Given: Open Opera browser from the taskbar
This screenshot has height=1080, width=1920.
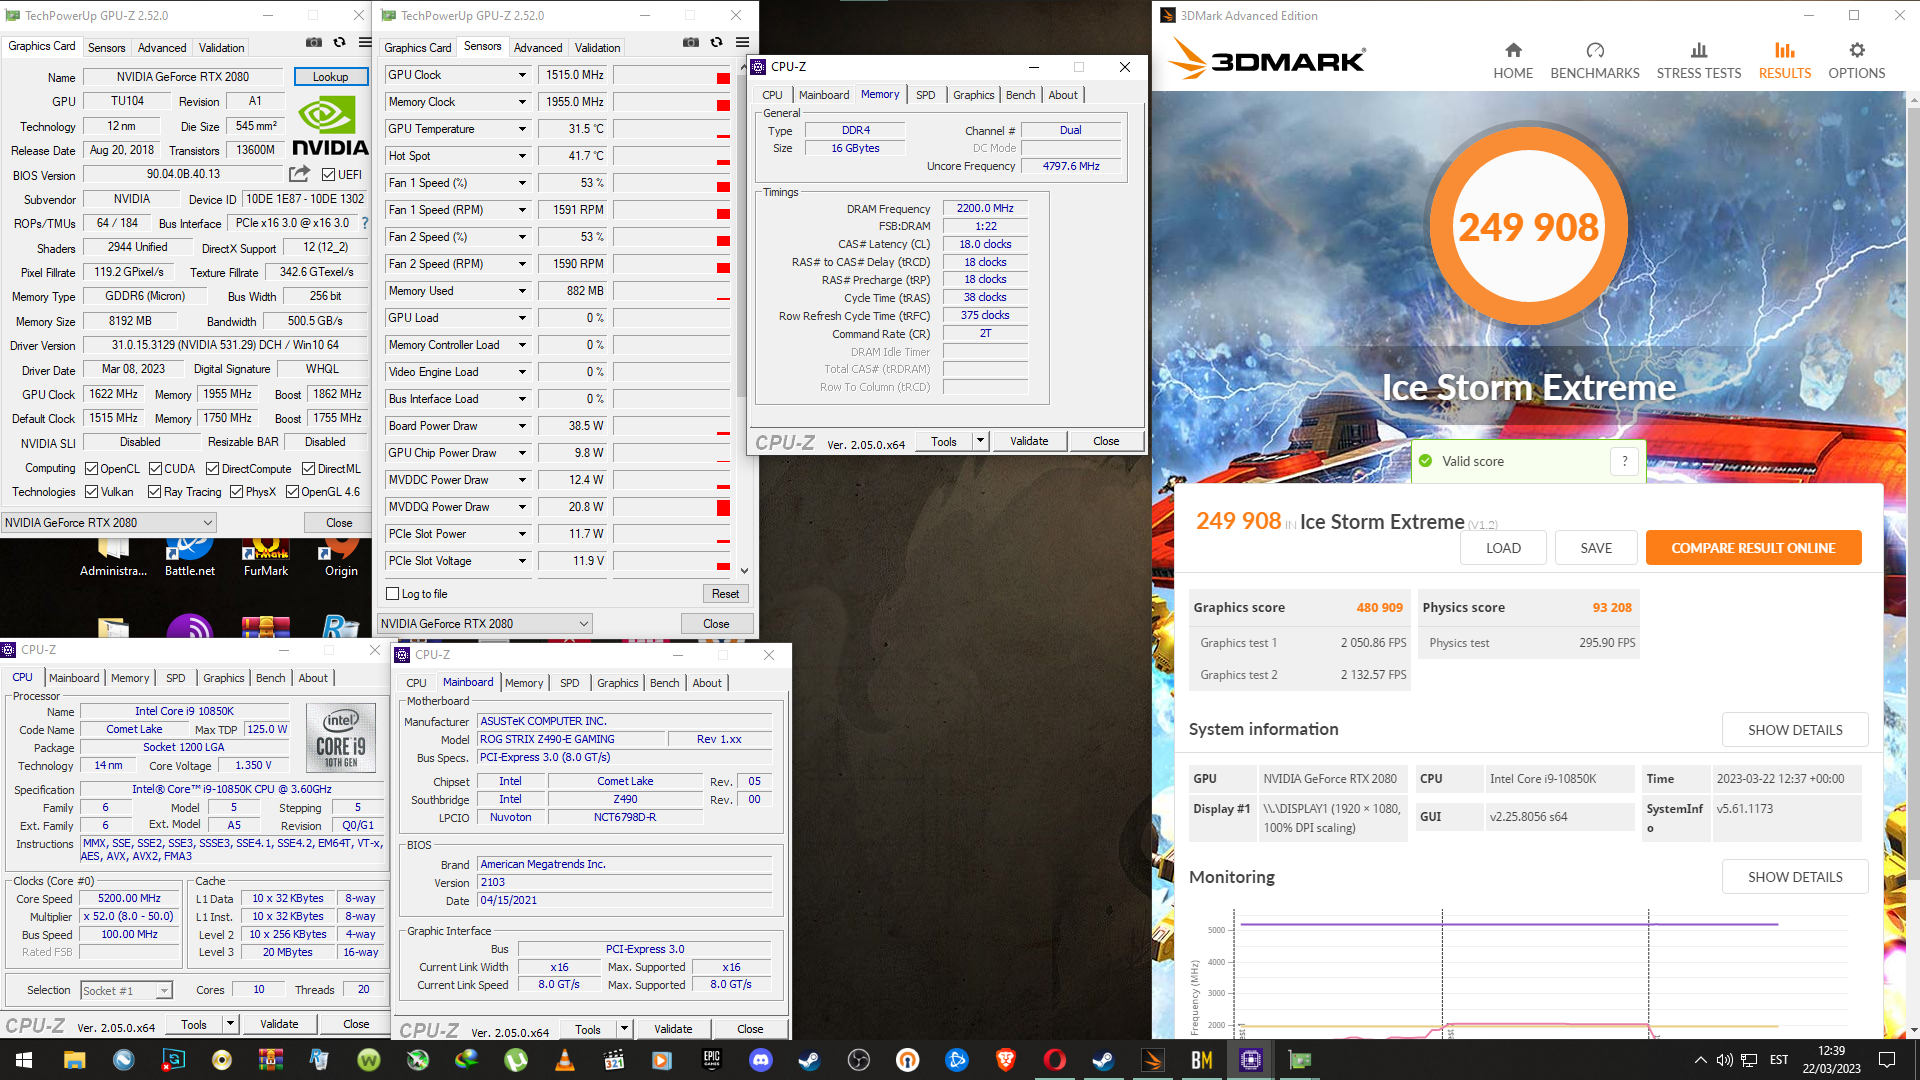Looking at the screenshot, I should click(x=1055, y=1060).
